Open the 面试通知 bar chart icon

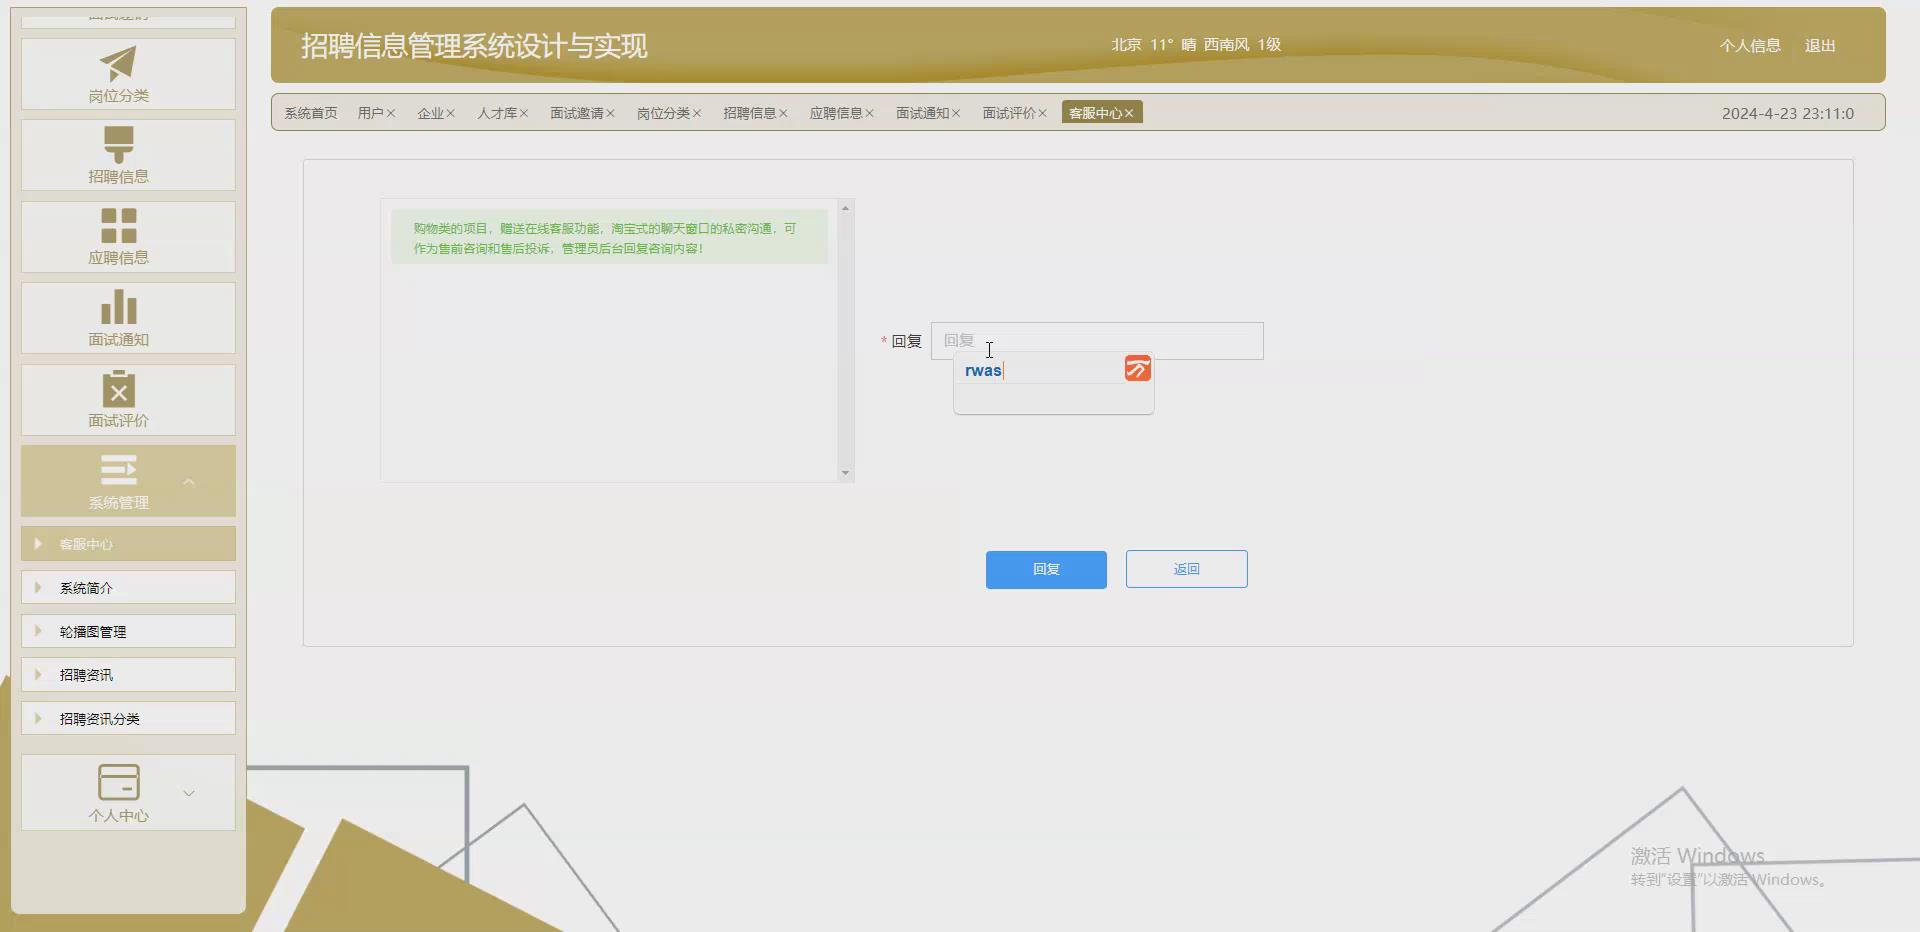tap(118, 307)
